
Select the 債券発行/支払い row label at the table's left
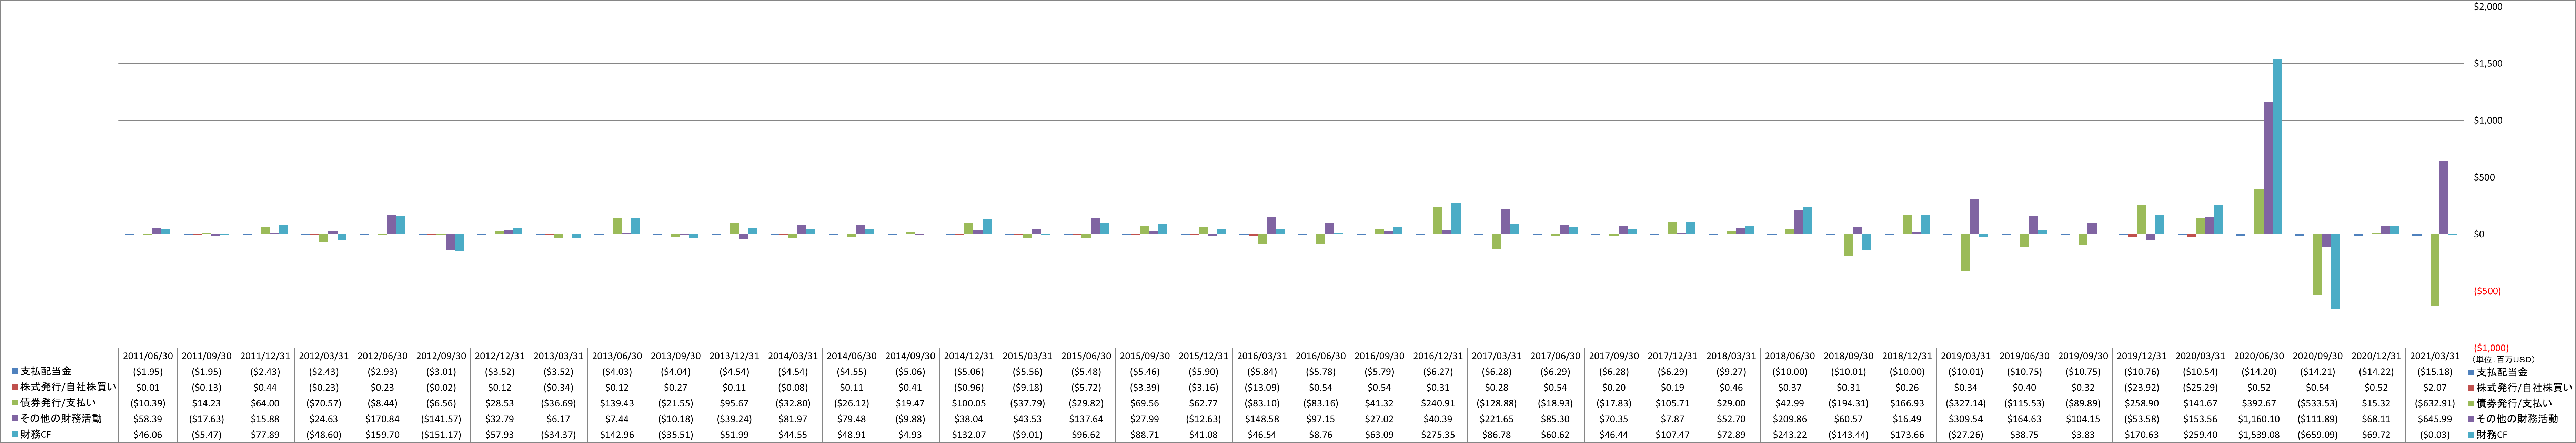coord(58,403)
